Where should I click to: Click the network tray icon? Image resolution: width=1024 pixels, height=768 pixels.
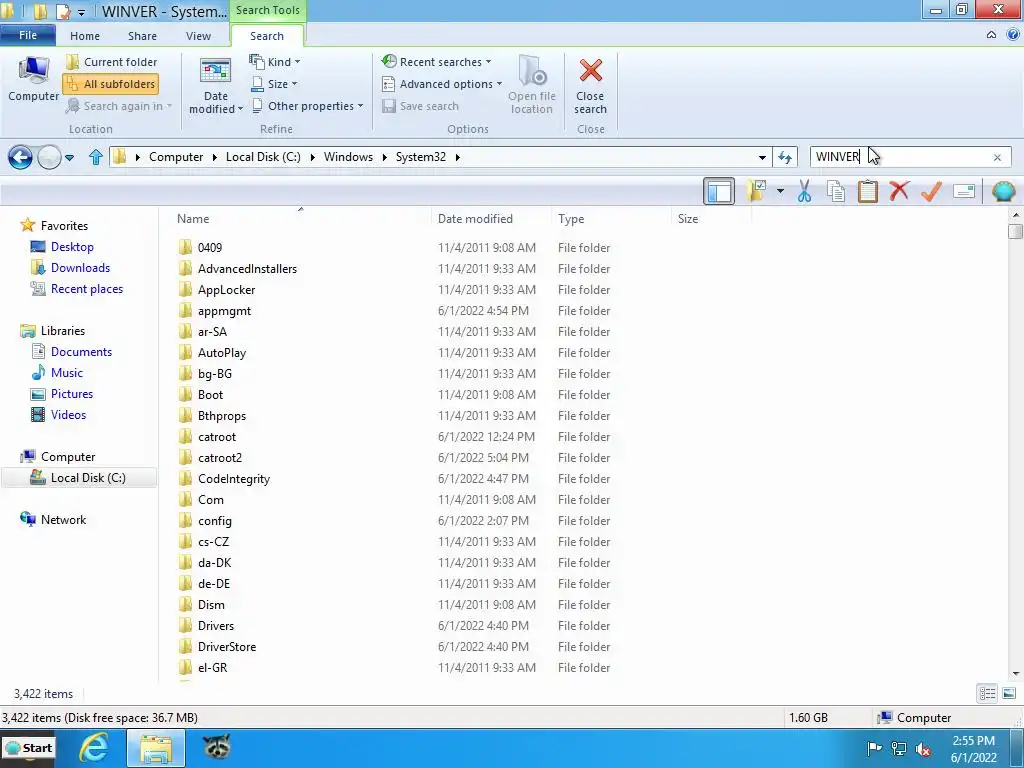coord(899,749)
